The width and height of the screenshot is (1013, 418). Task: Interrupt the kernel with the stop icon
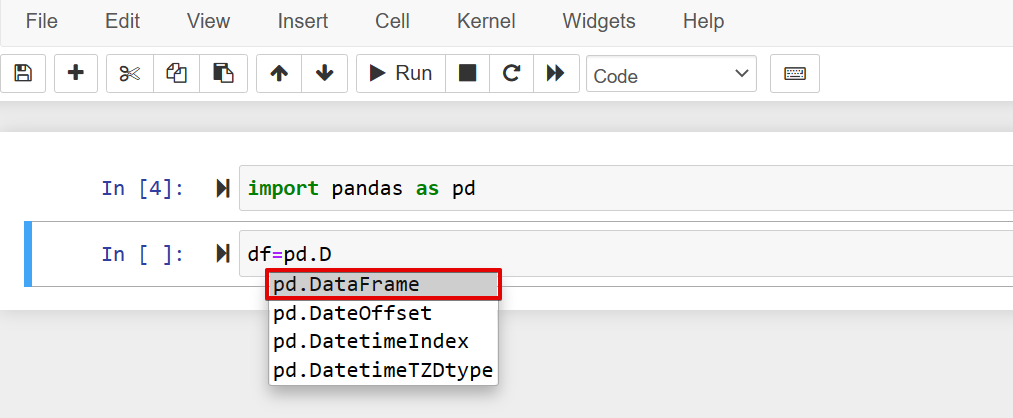(467, 74)
